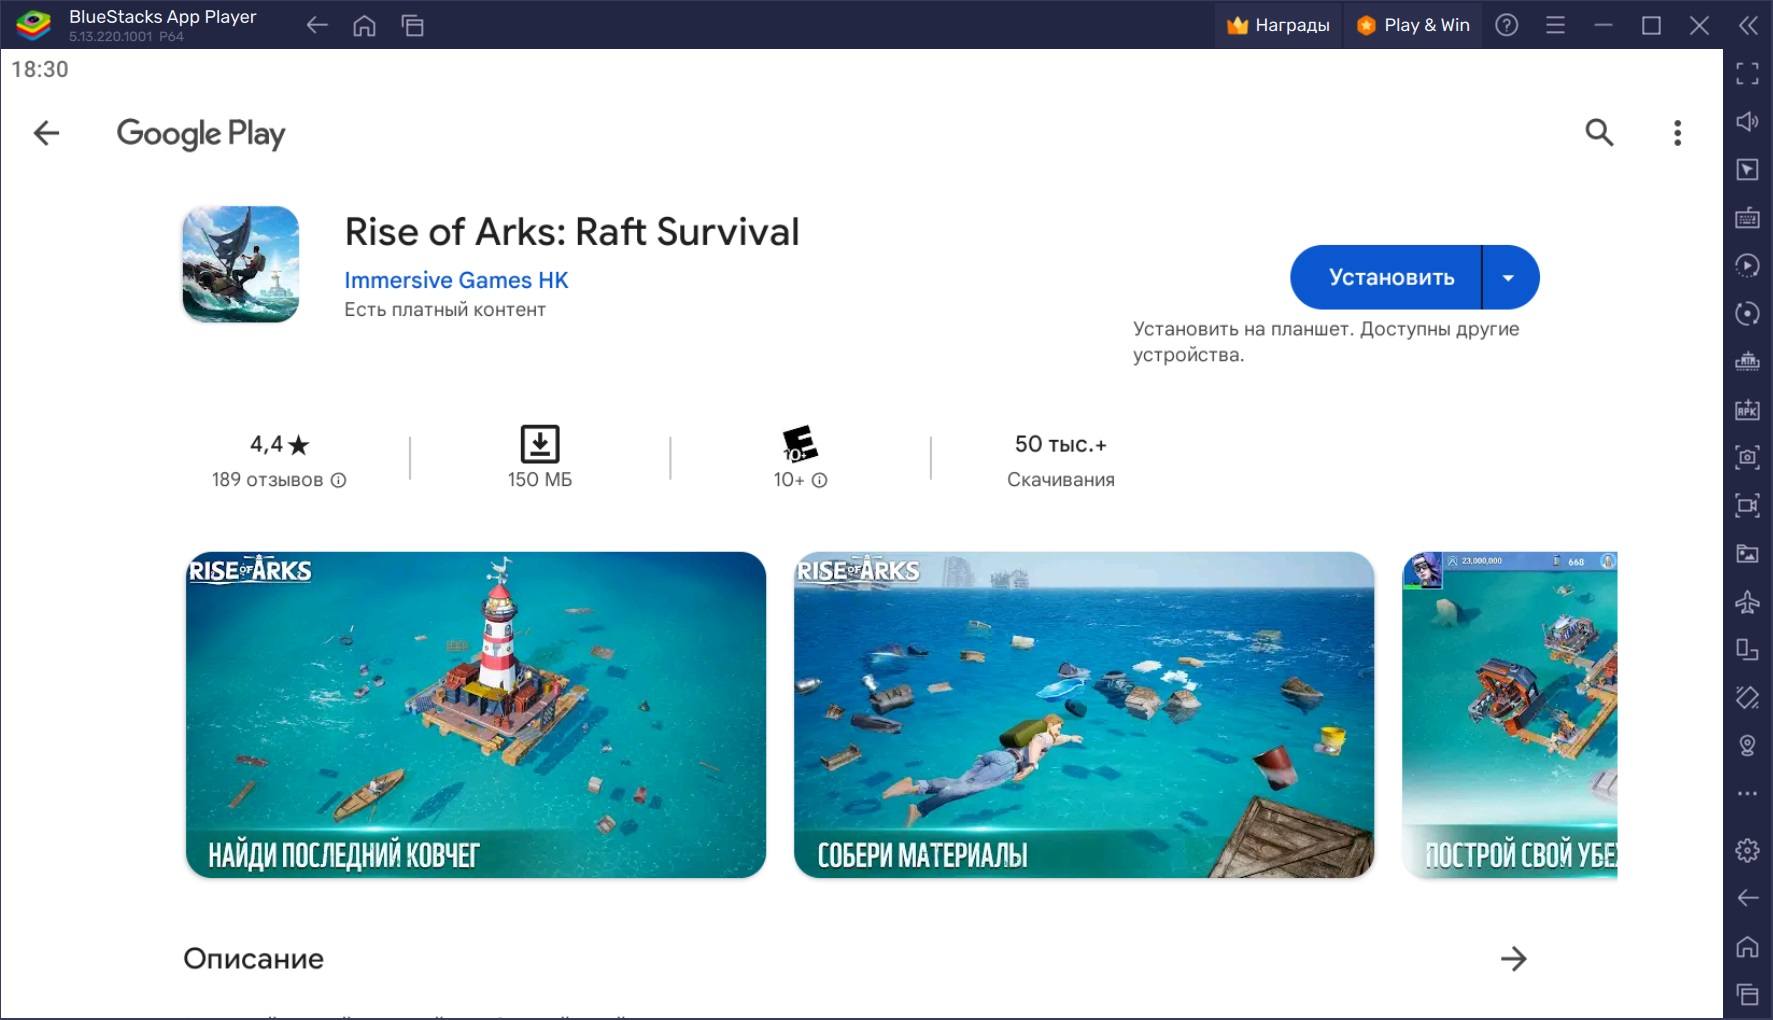This screenshot has width=1773, height=1020.
Task: Collapse the BlueStacks side toolbar
Action: [x=1748, y=25]
